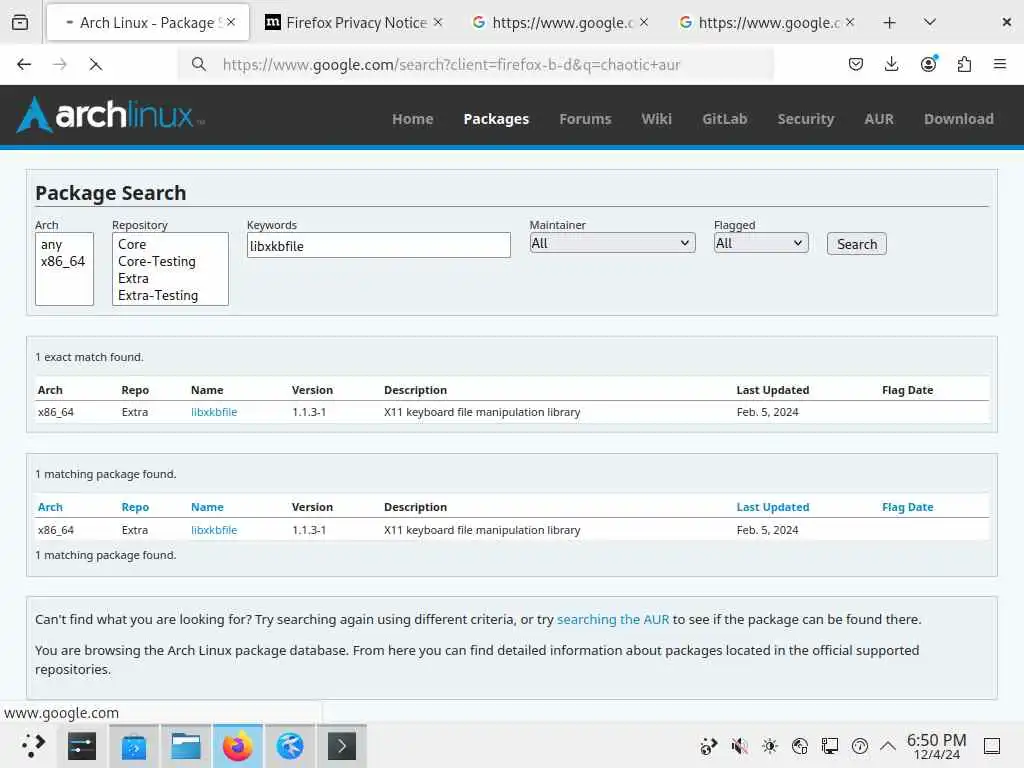This screenshot has width=1024, height=768.
Task: Open Discover software center from taskbar
Action: click(x=134, y=746)
